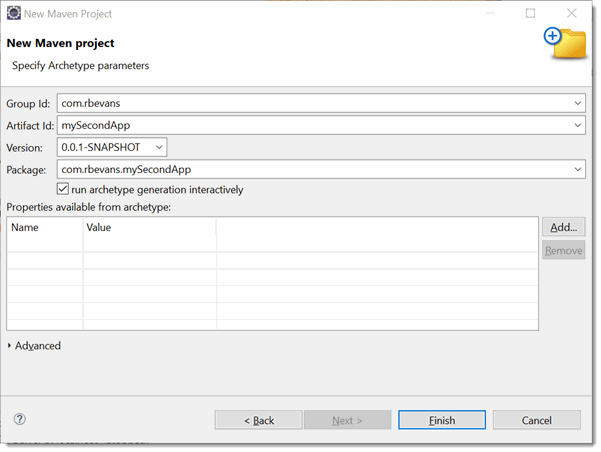Open the Group Id dropdown arrow

[578, 103]
